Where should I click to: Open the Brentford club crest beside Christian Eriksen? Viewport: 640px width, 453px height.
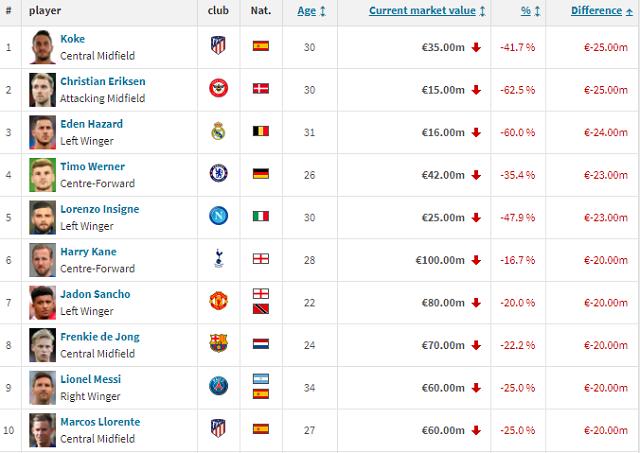[218, 88]
